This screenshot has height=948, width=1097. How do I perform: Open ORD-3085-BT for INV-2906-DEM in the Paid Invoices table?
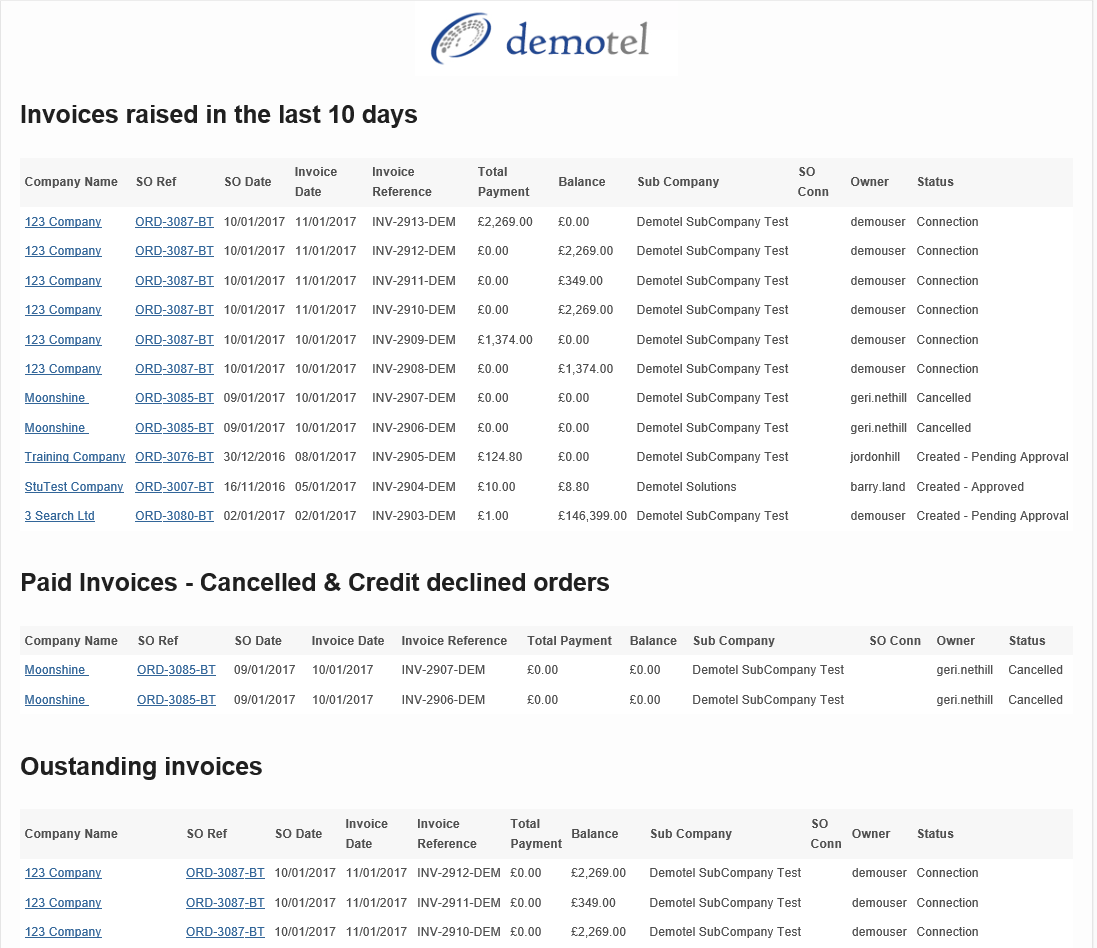click(176, 700)
